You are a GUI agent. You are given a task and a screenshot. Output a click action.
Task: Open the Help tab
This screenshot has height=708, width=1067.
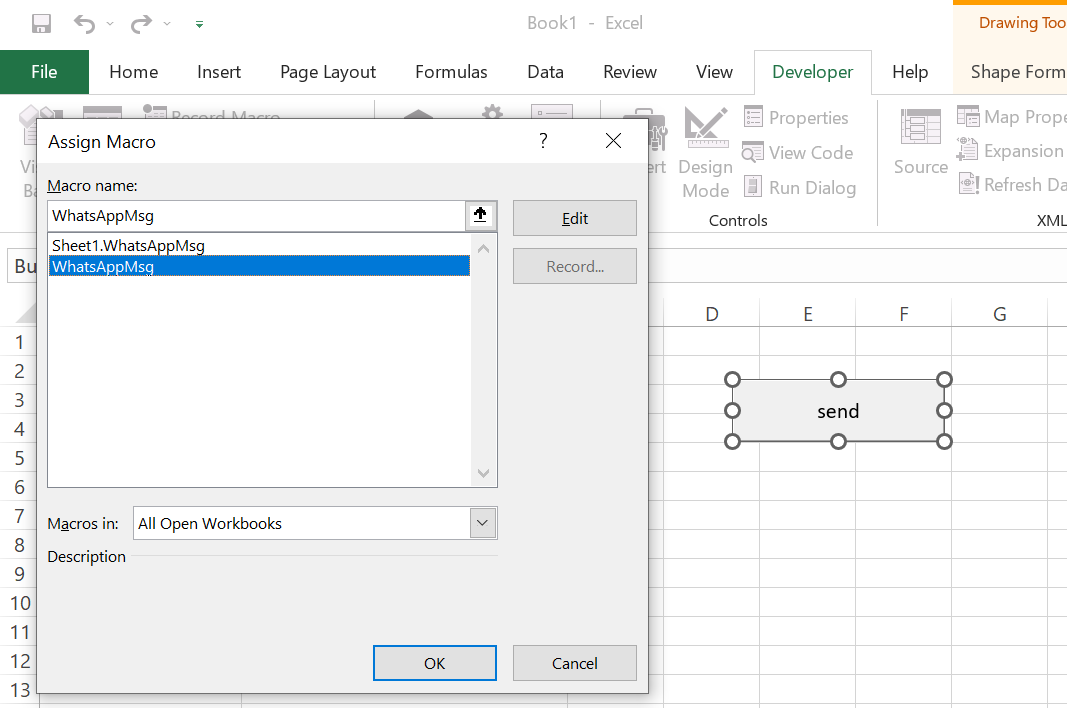pos(910,72)
